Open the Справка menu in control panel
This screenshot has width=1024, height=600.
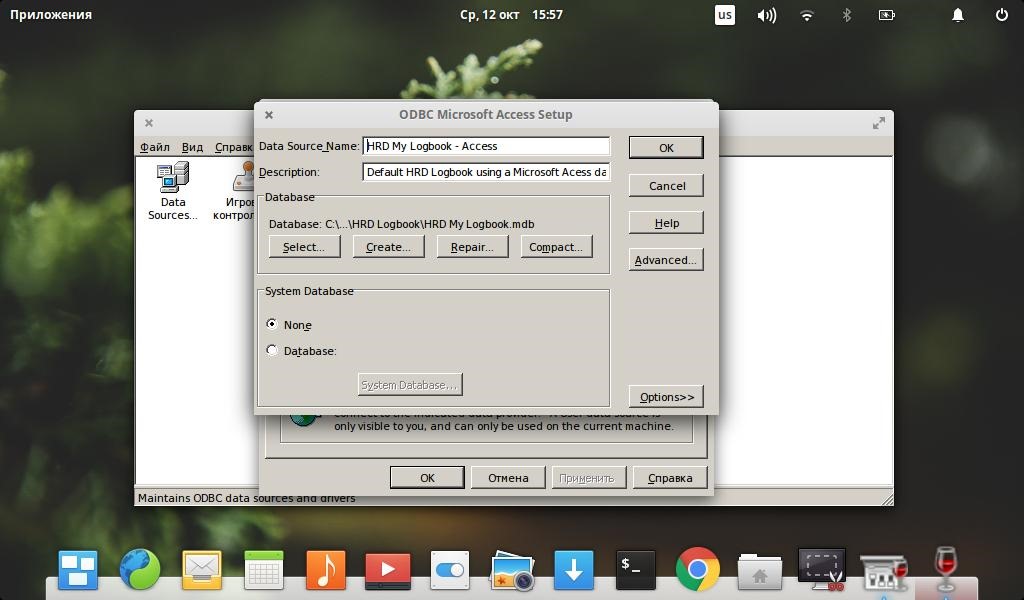click(234, 147)
